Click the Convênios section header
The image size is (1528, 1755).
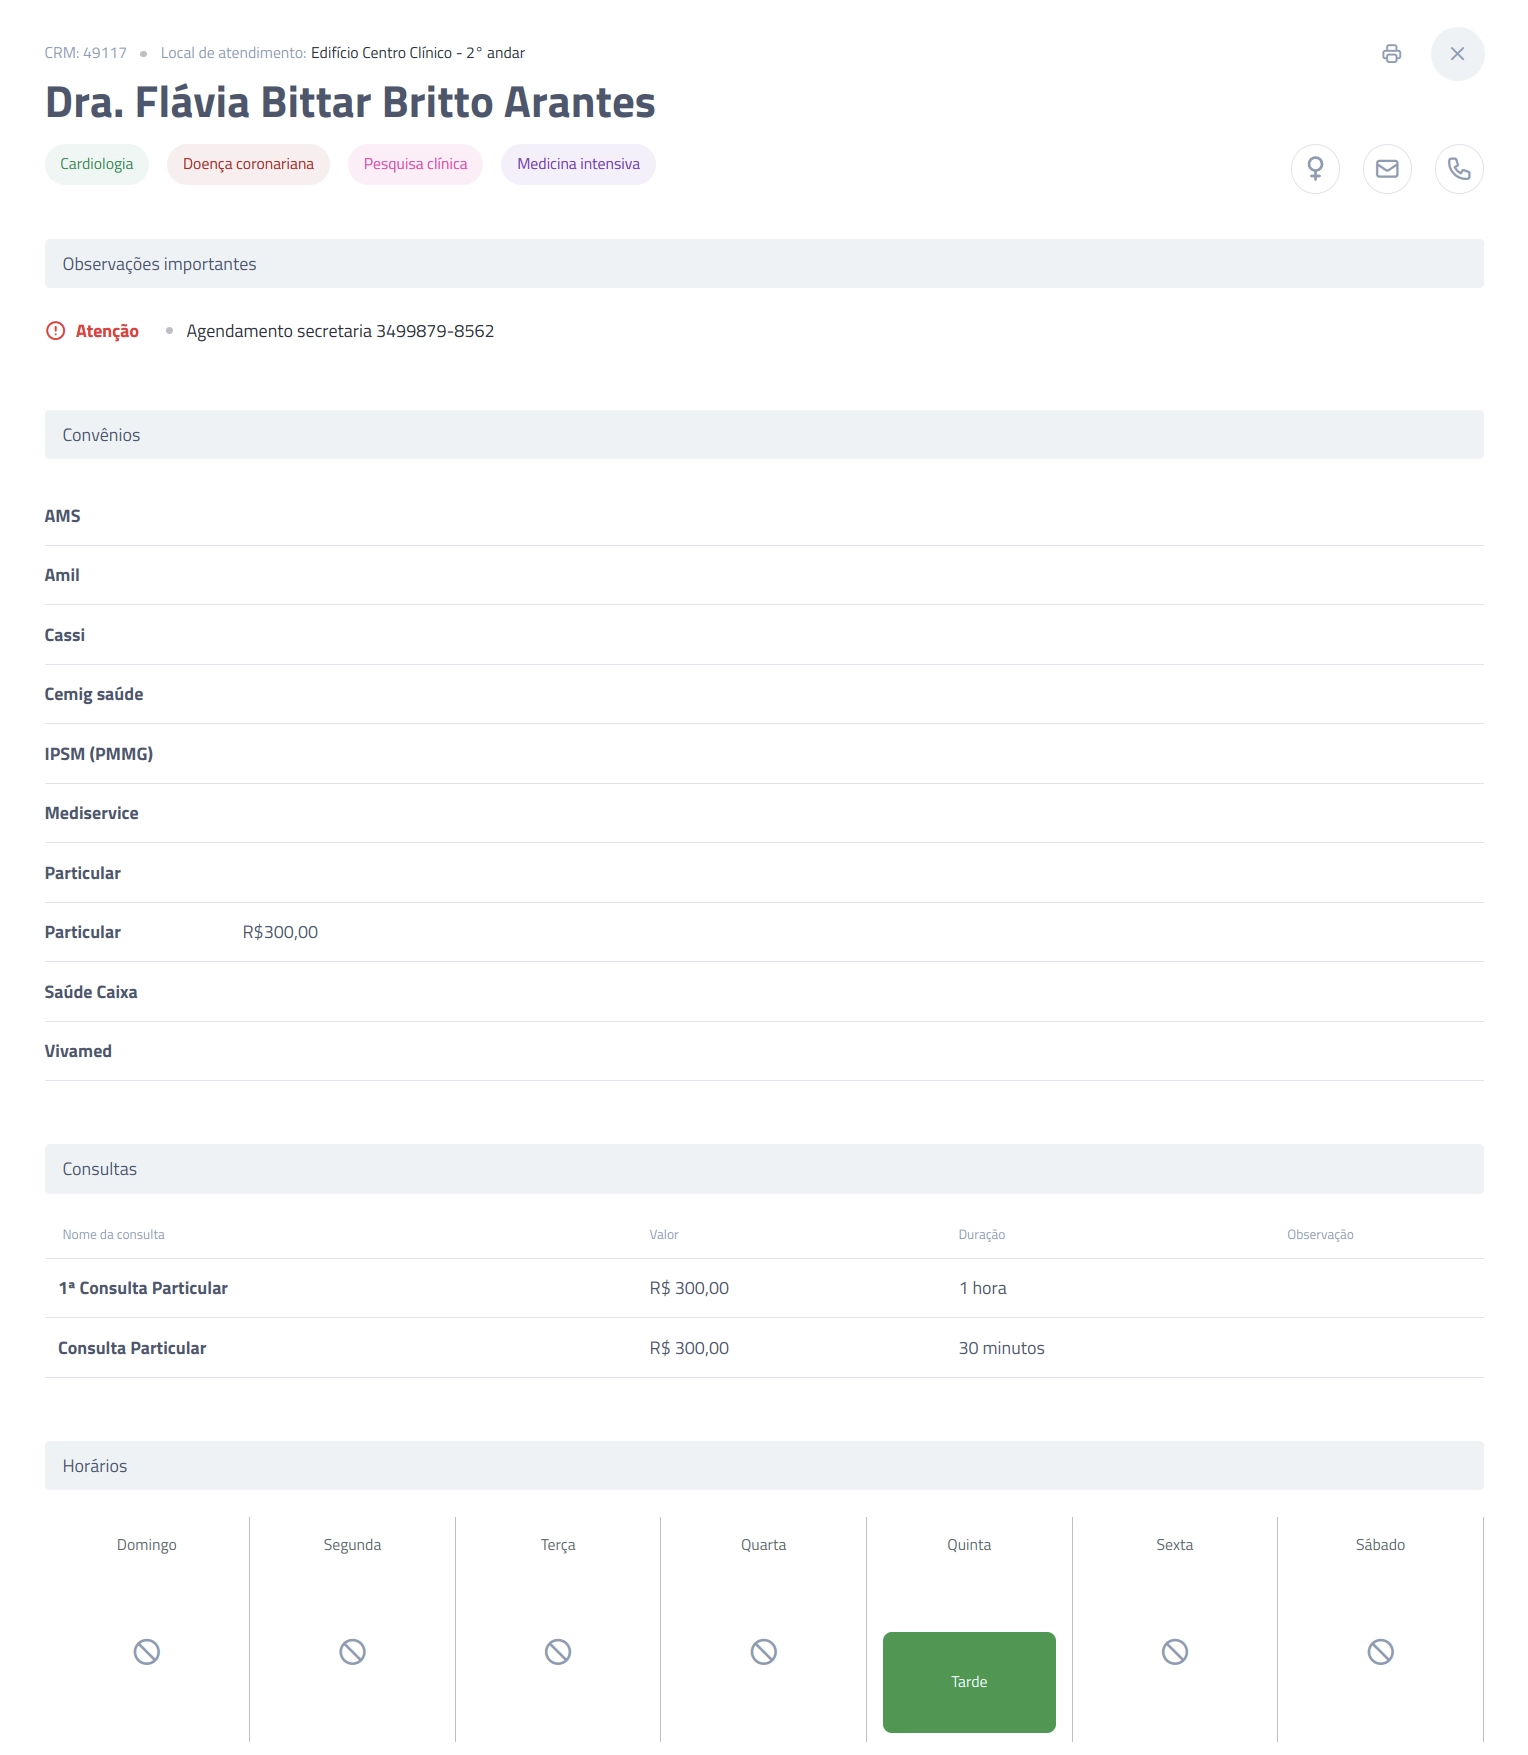pyautogui.click(x=764, y=435)
